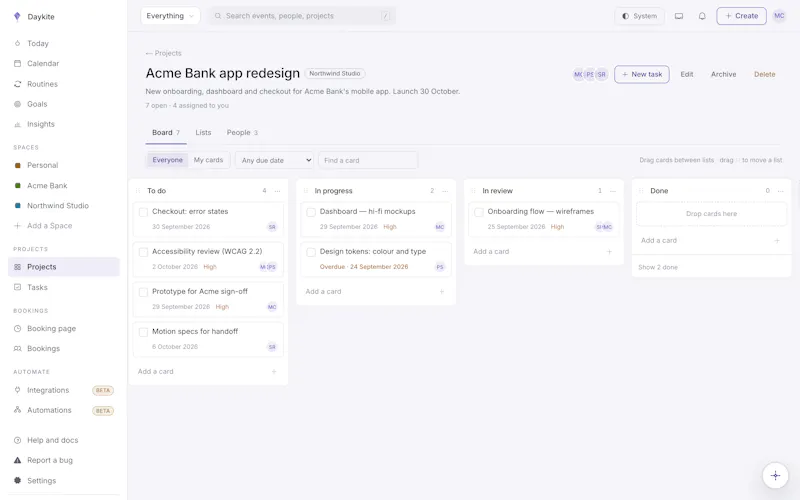Expand Show 2 done in Done column
The height and width of the screenshot is (500, 800).
658,267
